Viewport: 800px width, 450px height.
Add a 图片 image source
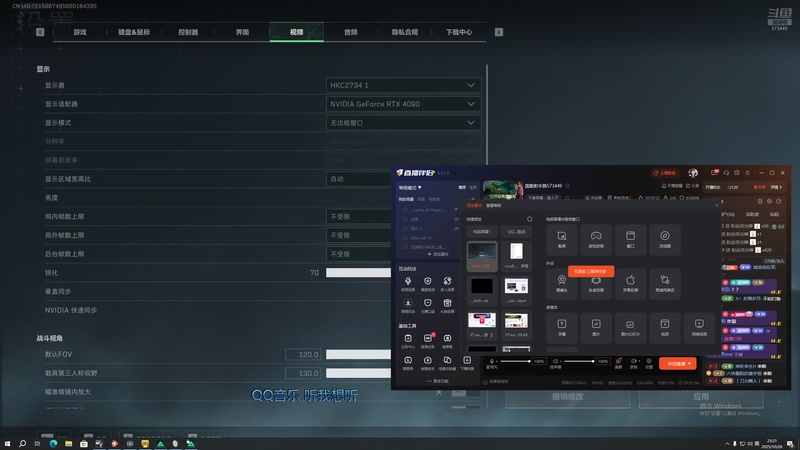click(x=596, y=328)
